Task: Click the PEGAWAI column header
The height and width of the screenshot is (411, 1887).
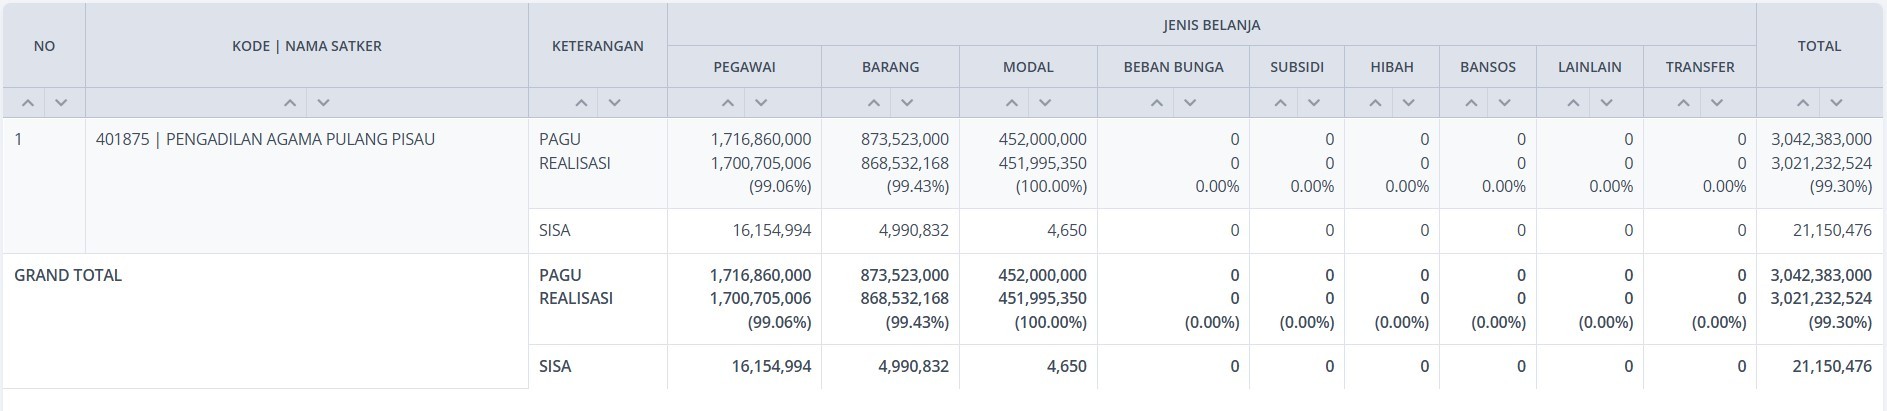Action: [x=744, y=67]
